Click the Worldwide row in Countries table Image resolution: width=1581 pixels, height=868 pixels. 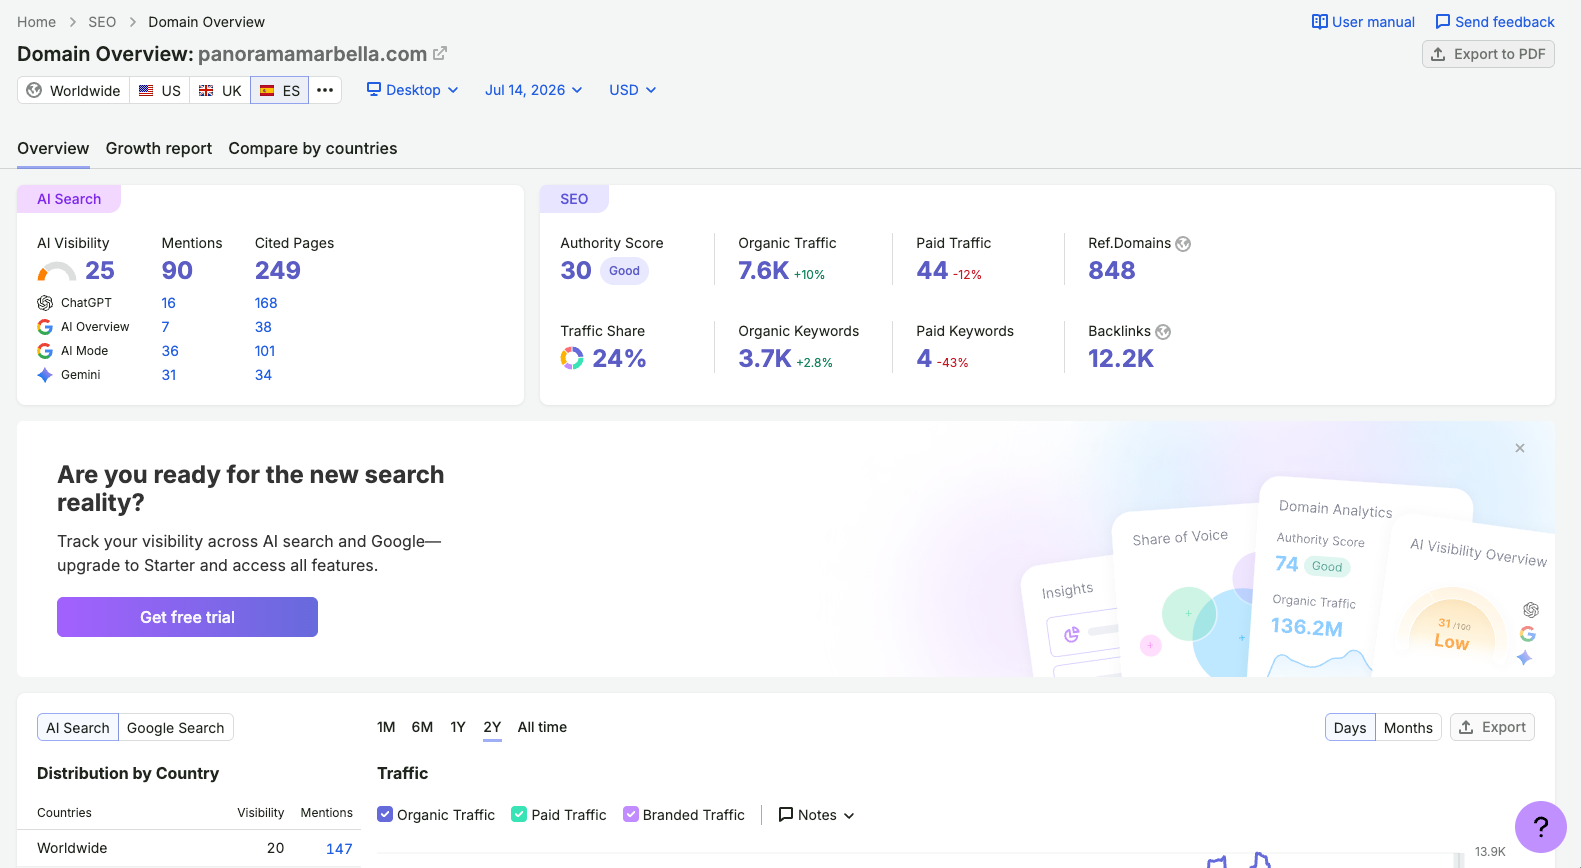[x=189, y=848]
